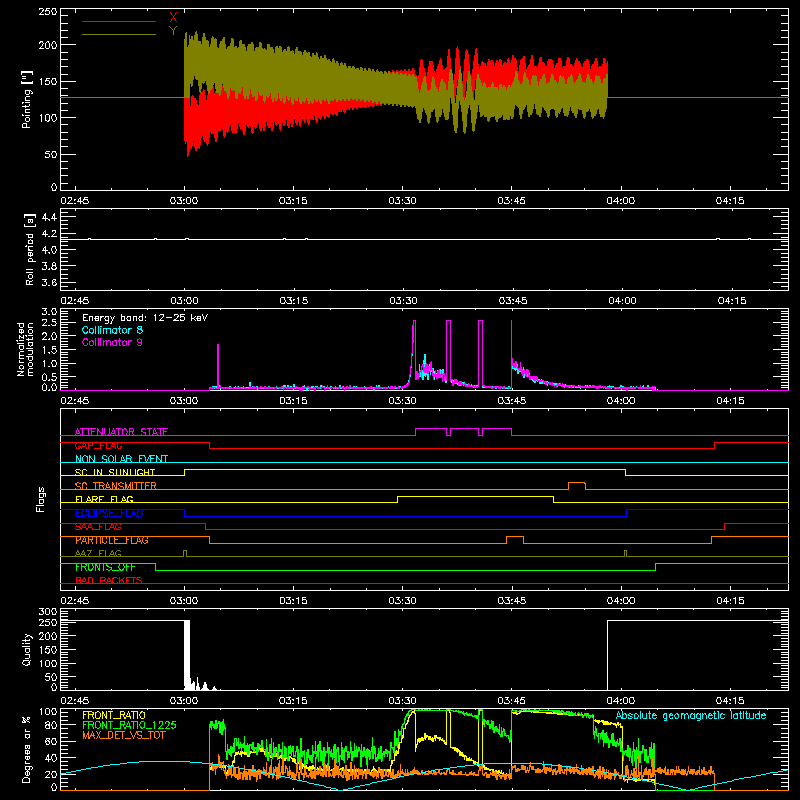Click 03:45 on the Quality panel time axis

(x=511, y=701)
